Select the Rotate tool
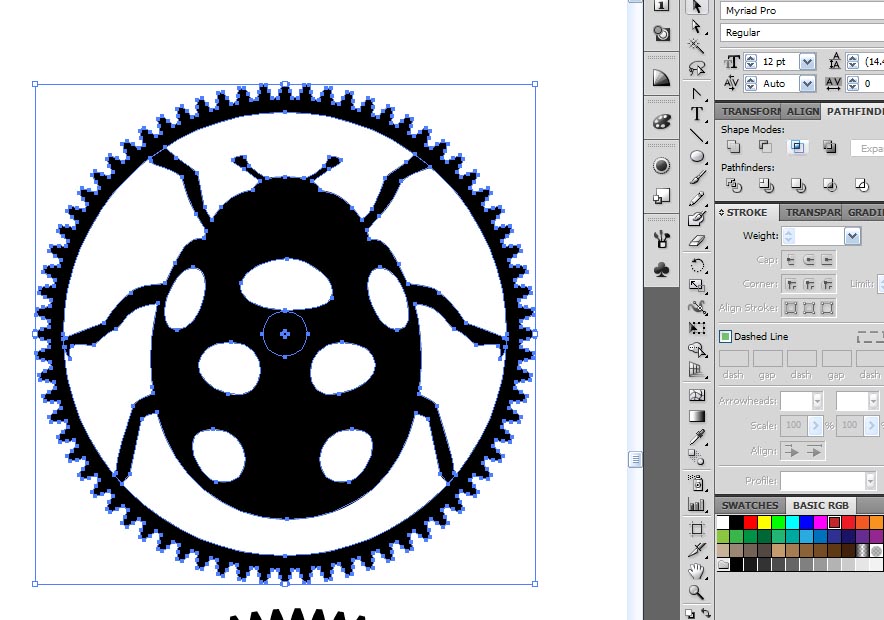This screenshot has width=884, height=620. pyautogui.click(x=697, y=265)
